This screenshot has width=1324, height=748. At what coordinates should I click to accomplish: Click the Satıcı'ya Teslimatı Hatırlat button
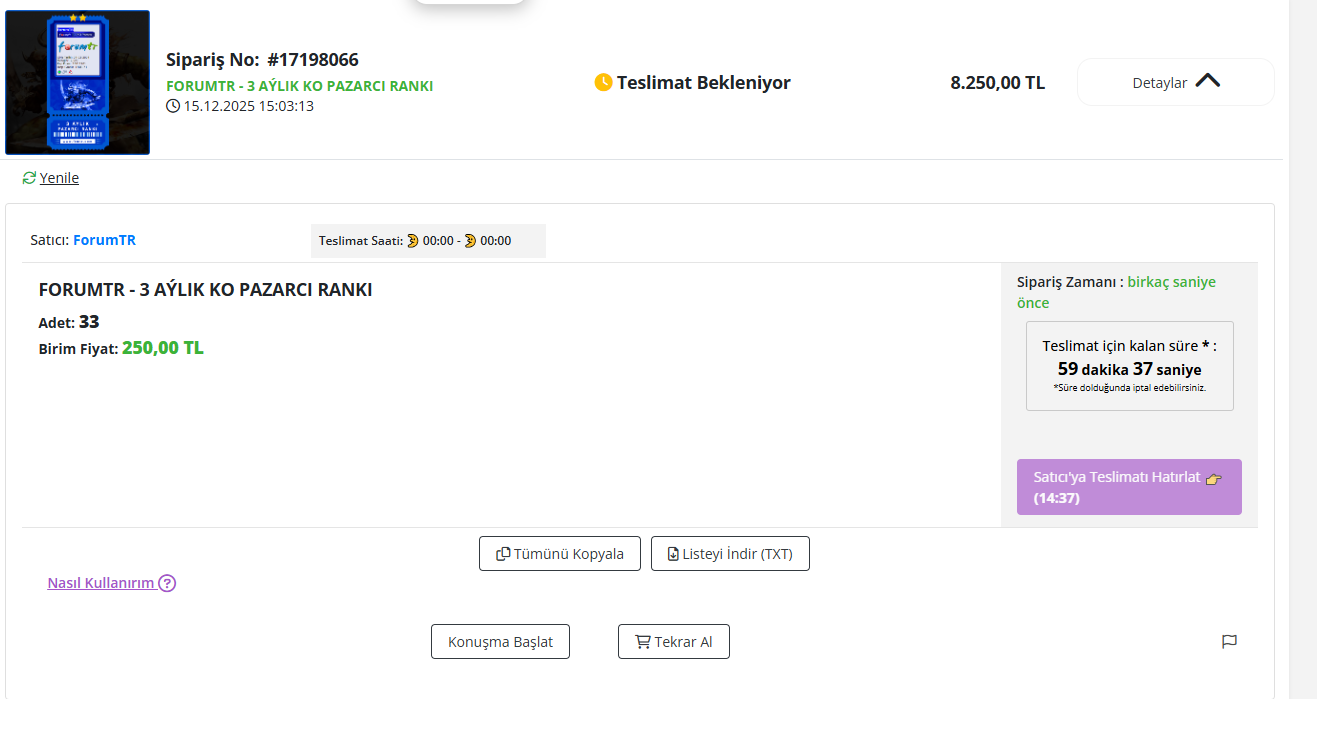[x=1129, y=487]
